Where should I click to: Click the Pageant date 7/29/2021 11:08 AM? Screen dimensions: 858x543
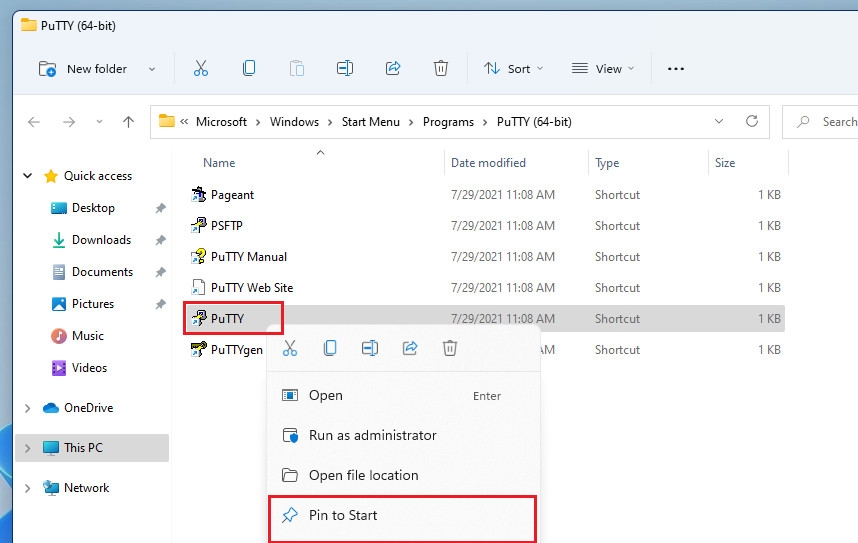(502, 194)
